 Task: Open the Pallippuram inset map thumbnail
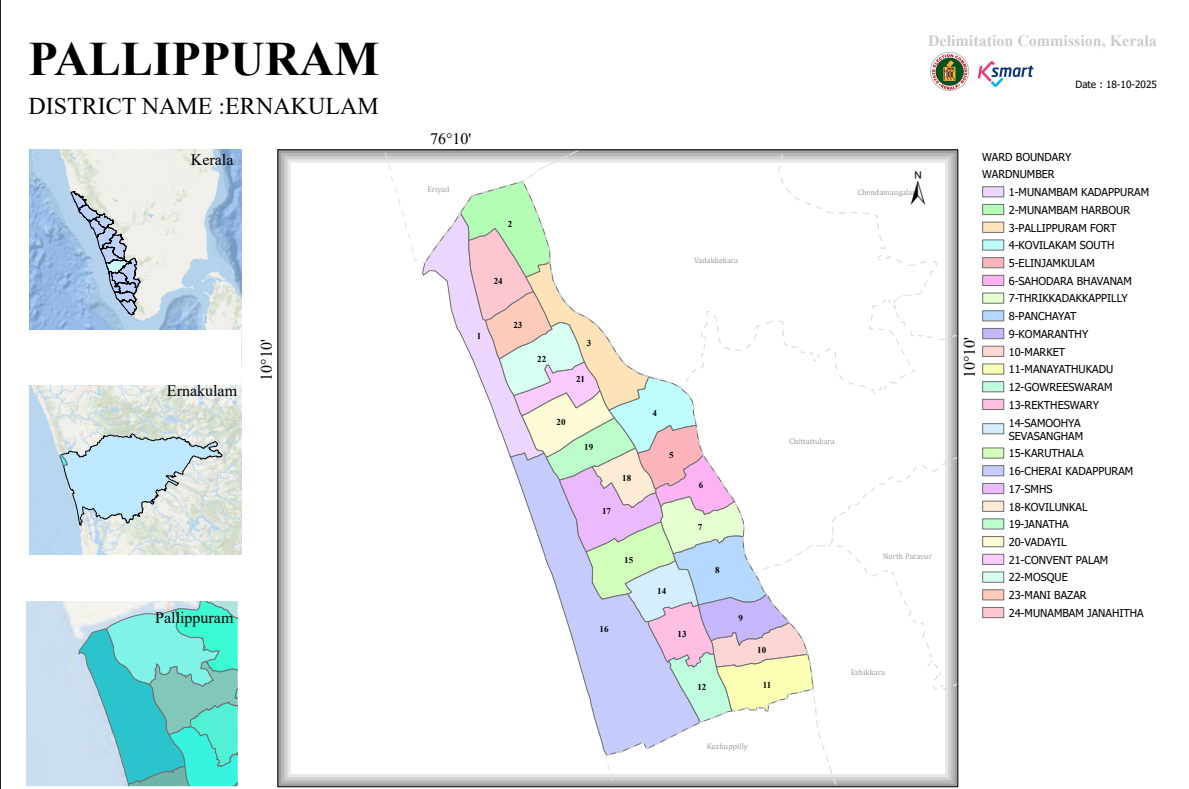pyautogui.click(x=132, y=693)
